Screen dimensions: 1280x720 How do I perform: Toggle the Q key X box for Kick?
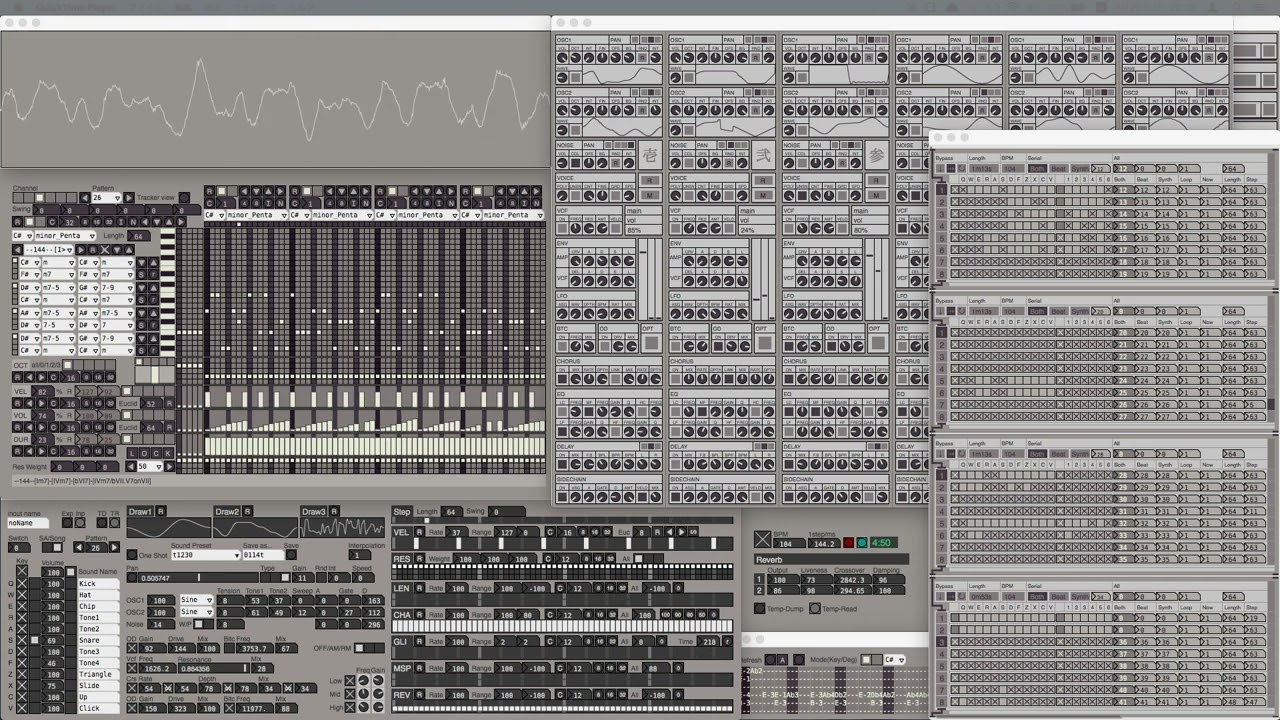click(x=22, y=583)
